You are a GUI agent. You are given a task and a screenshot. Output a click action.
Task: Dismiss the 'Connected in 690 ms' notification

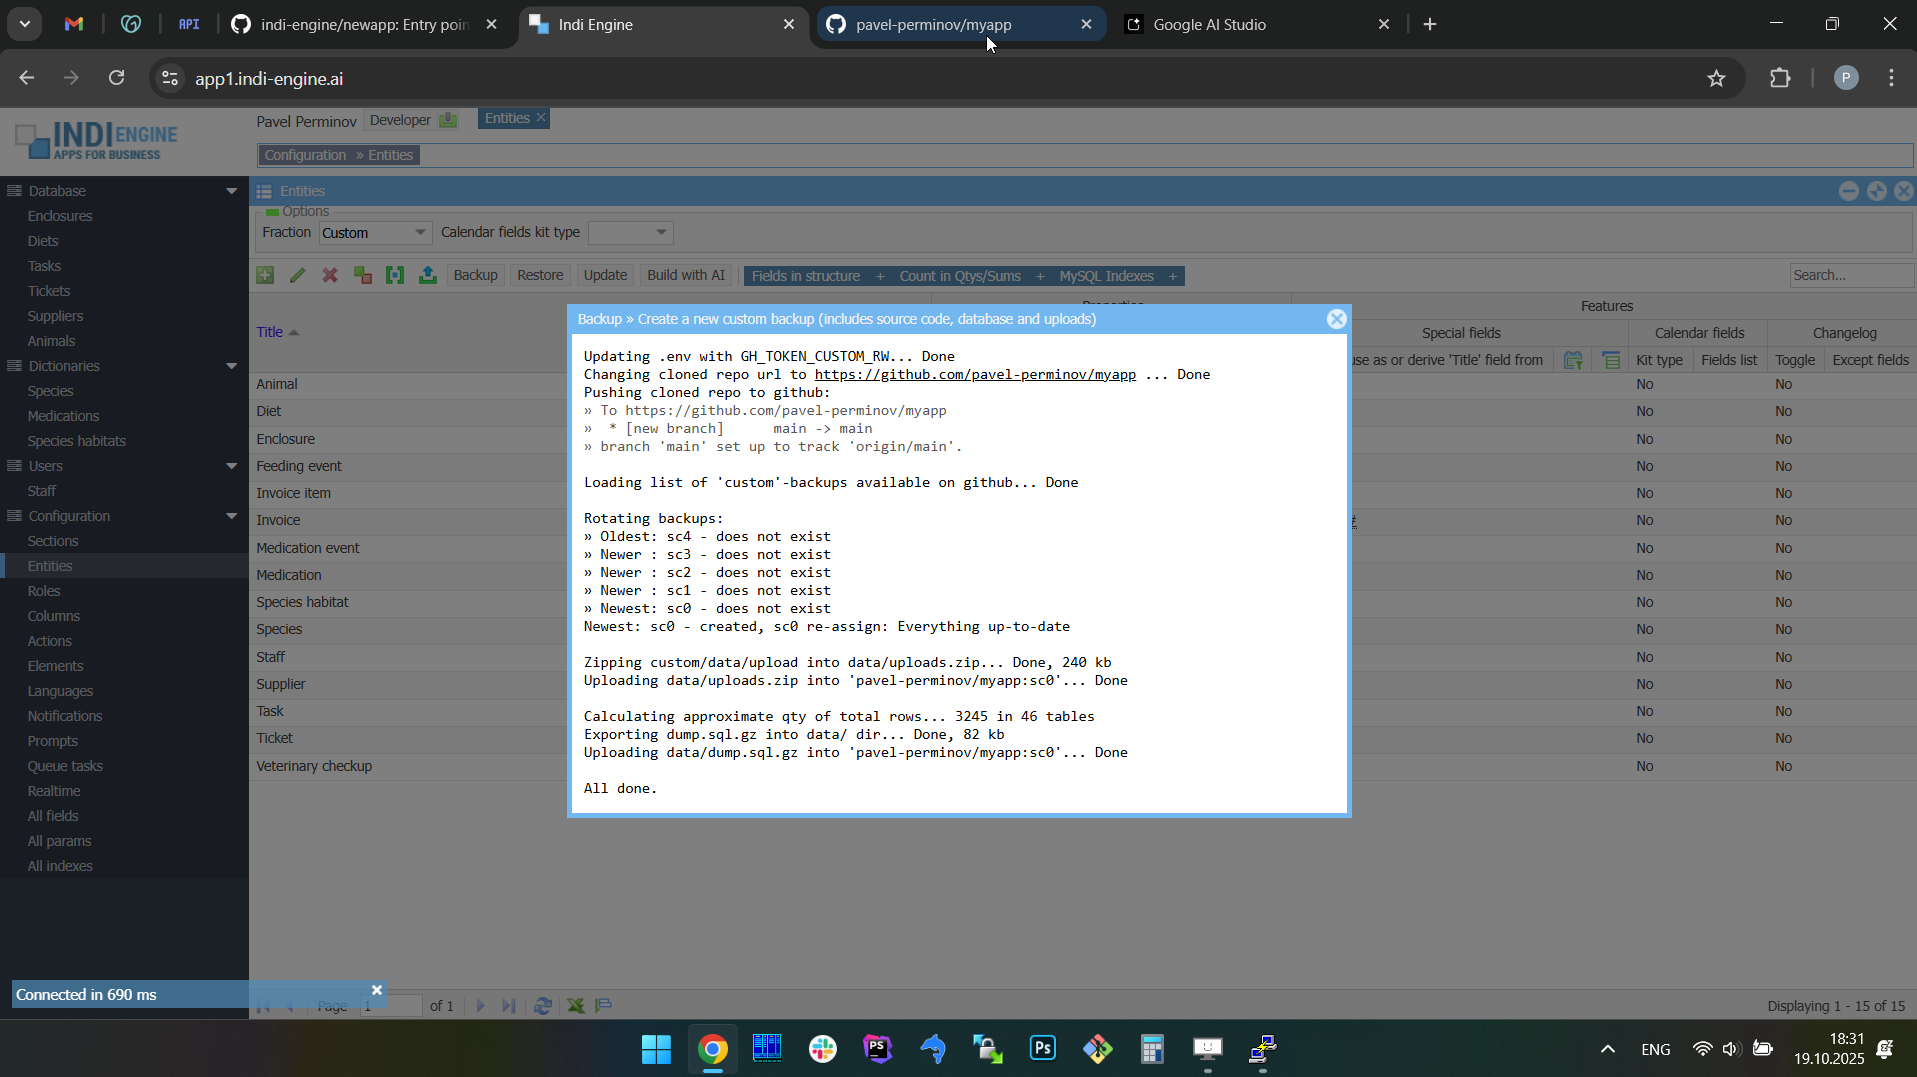click(377, 990)
